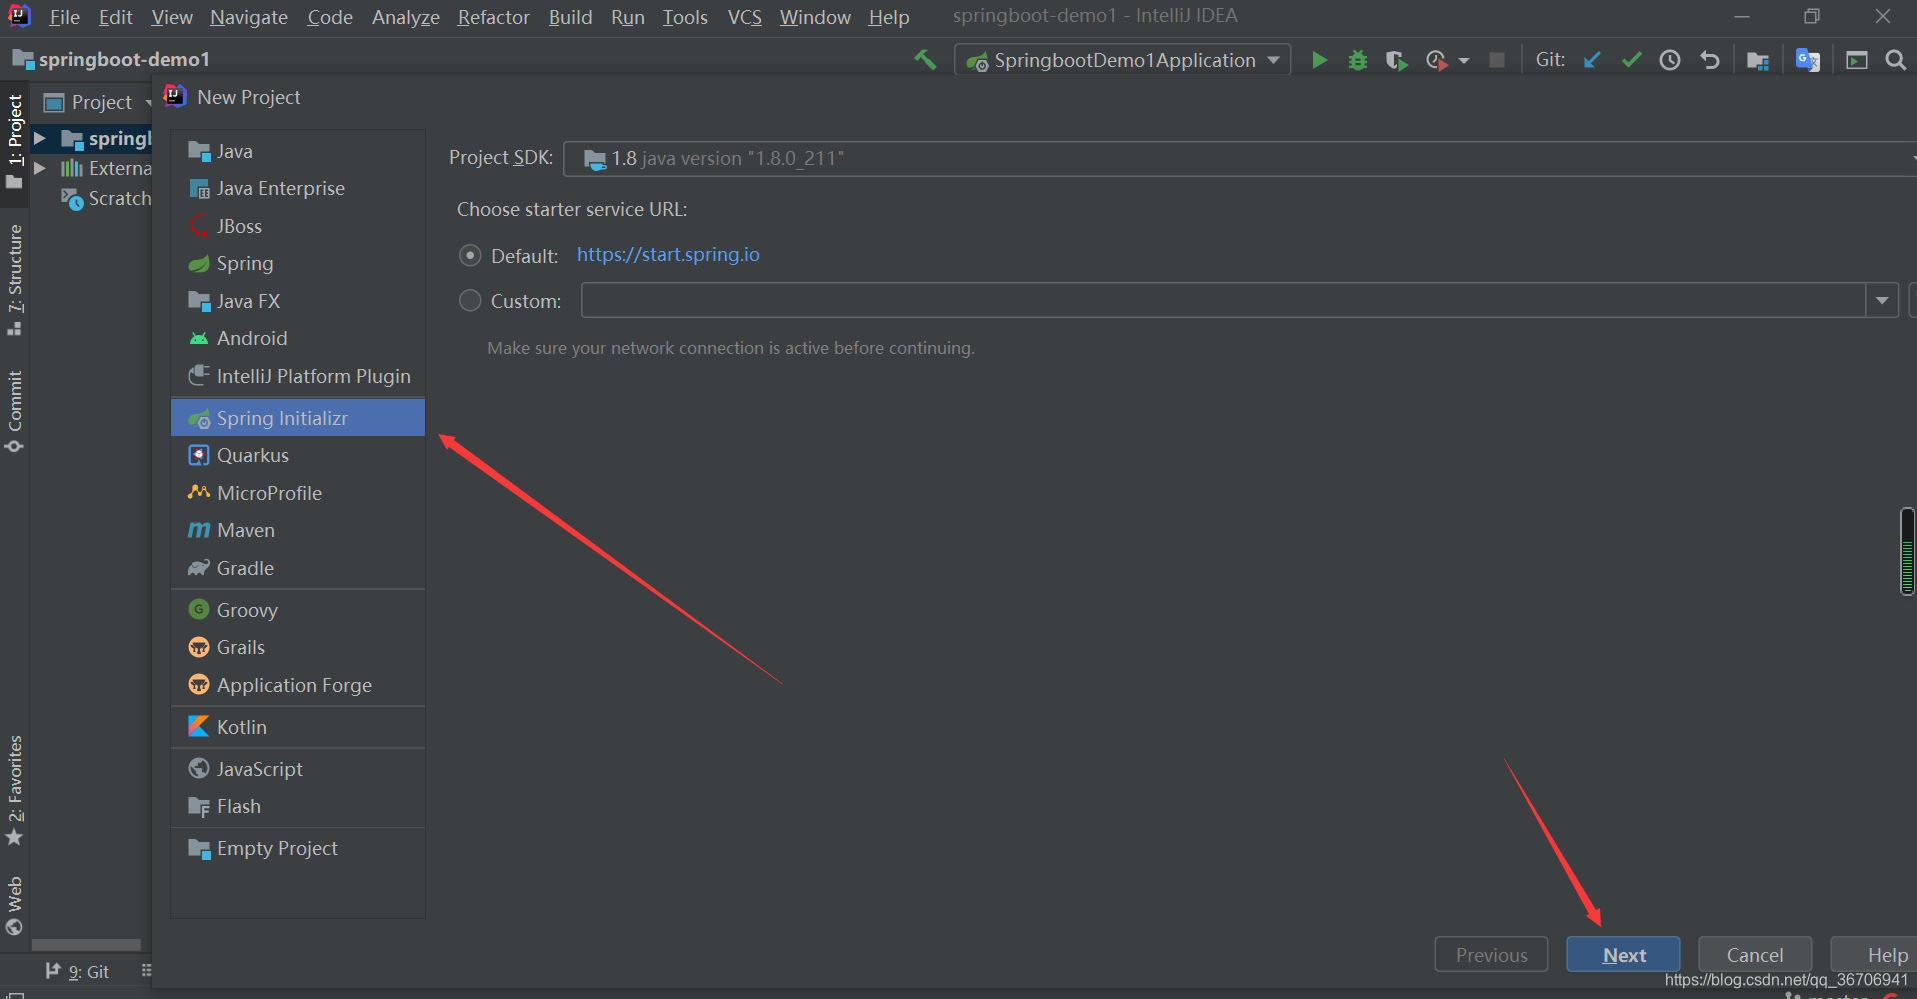Show Git history clock icon
This screenshot has height=999, width=1917.
coord(1670,60)
